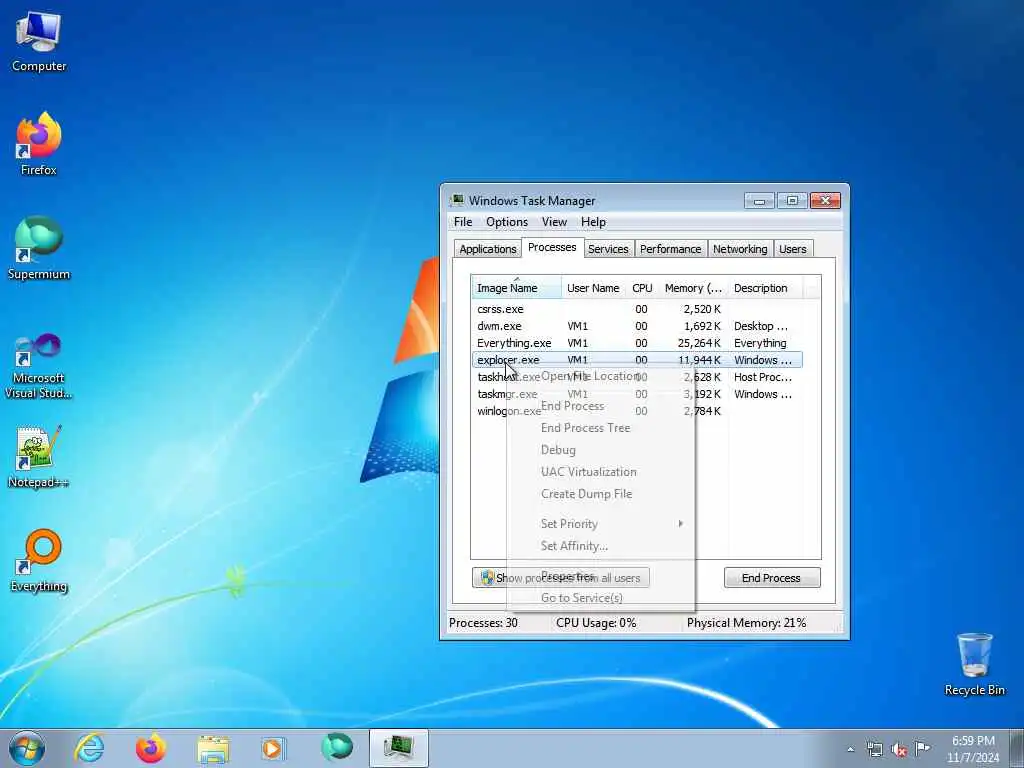Image resolution: width=1024 pixels, height=768 pixels.
Task: Sort by the Memory column header
Action: [694, 288]
